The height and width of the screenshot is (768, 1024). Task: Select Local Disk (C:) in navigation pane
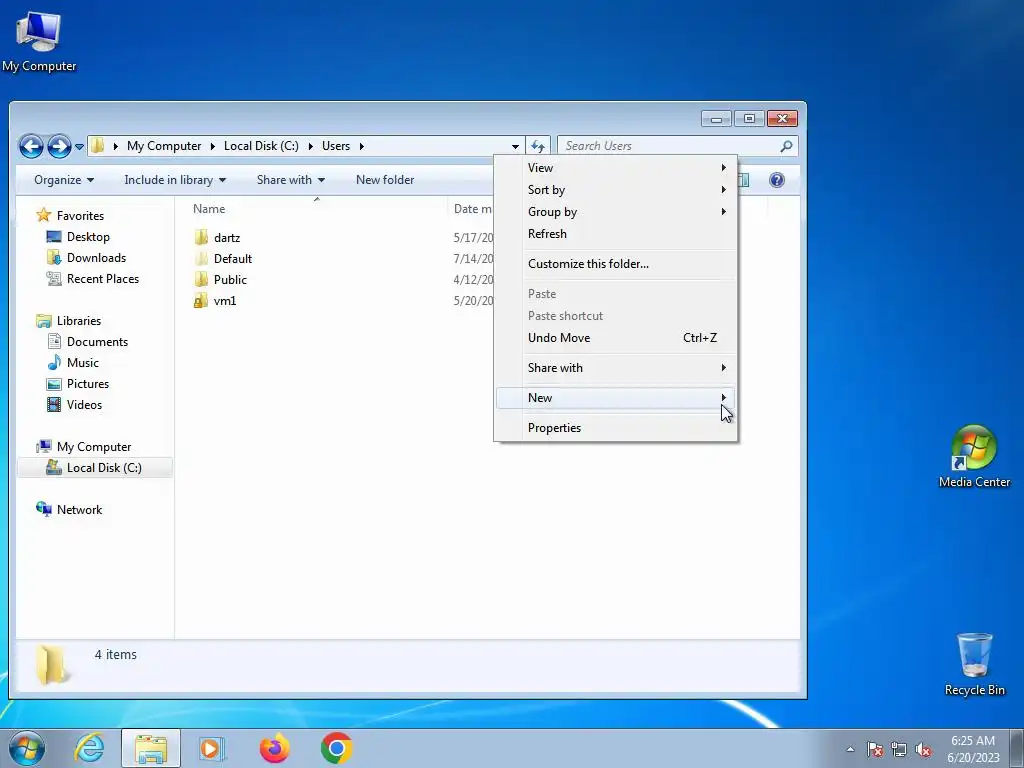point(95,468)
